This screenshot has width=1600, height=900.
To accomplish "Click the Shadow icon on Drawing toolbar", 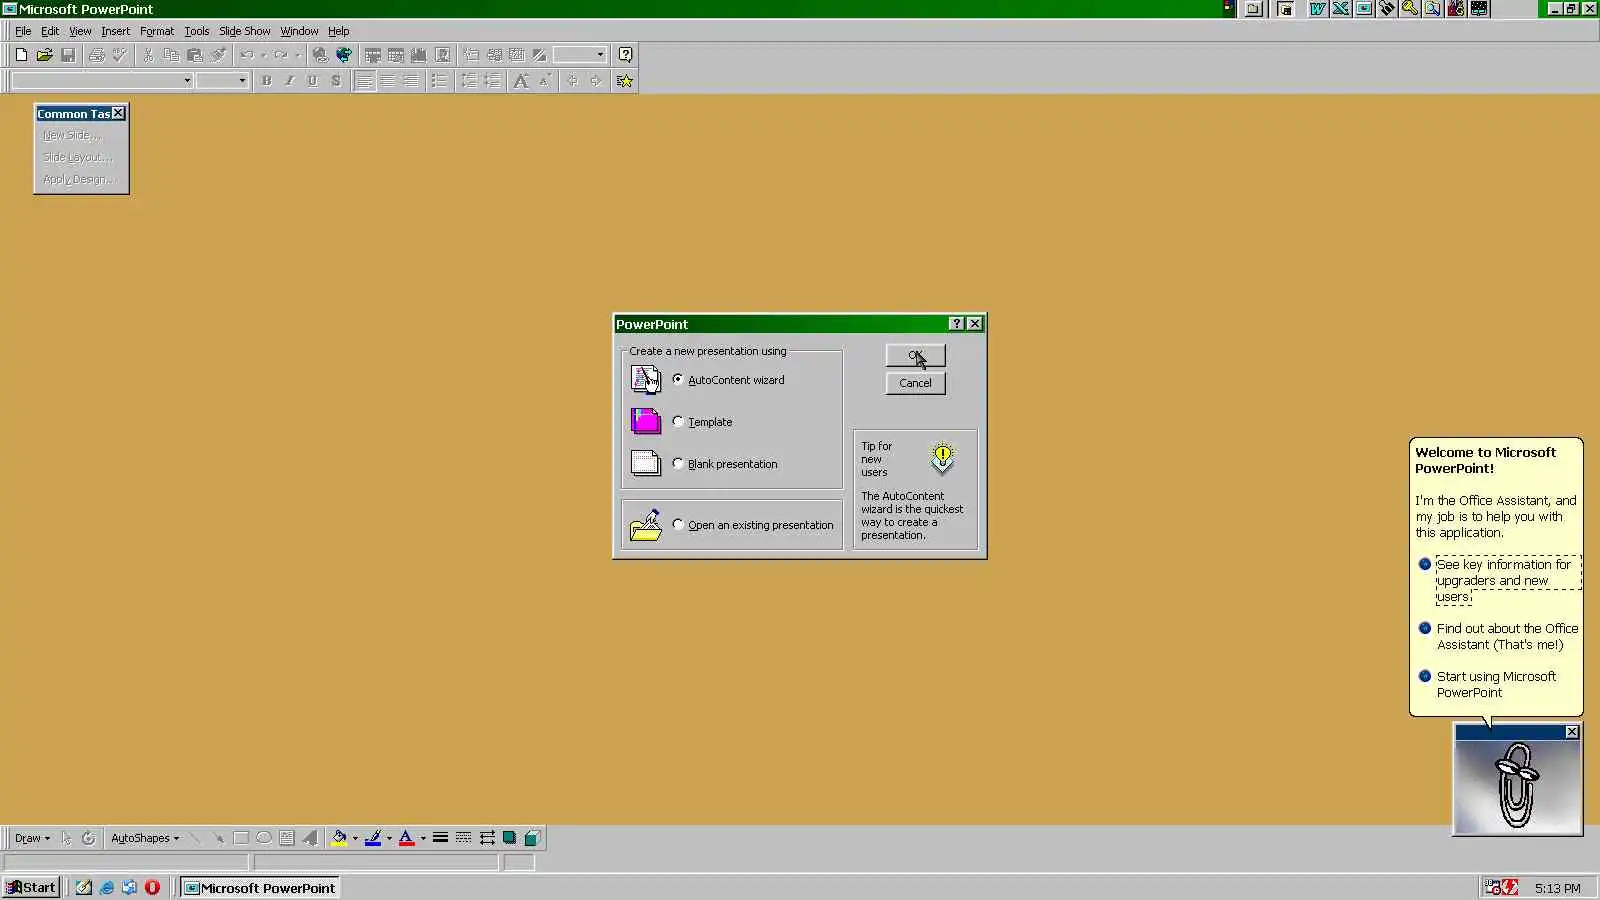I will click(x=510, y=838).
